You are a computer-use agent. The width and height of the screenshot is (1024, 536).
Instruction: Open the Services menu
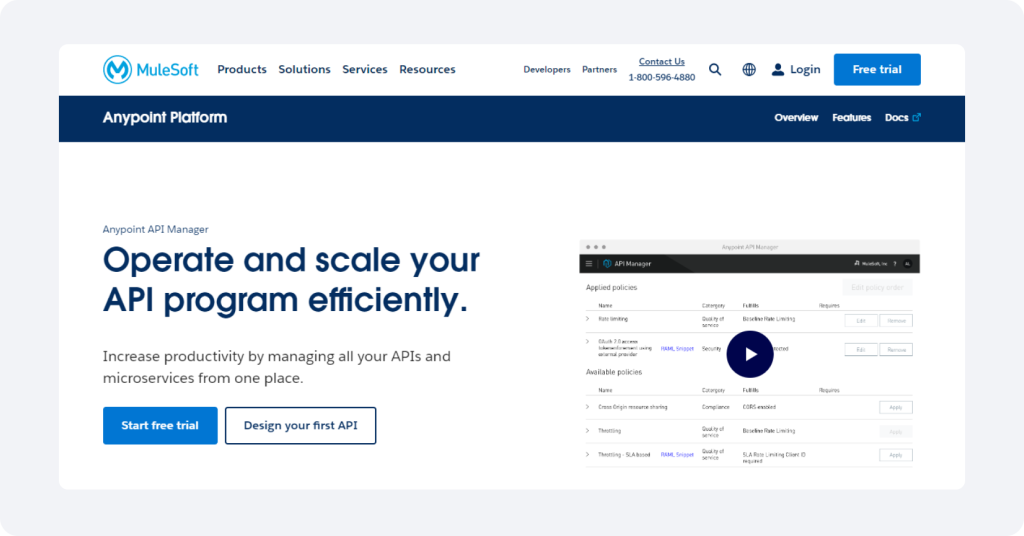pos(364,69)
